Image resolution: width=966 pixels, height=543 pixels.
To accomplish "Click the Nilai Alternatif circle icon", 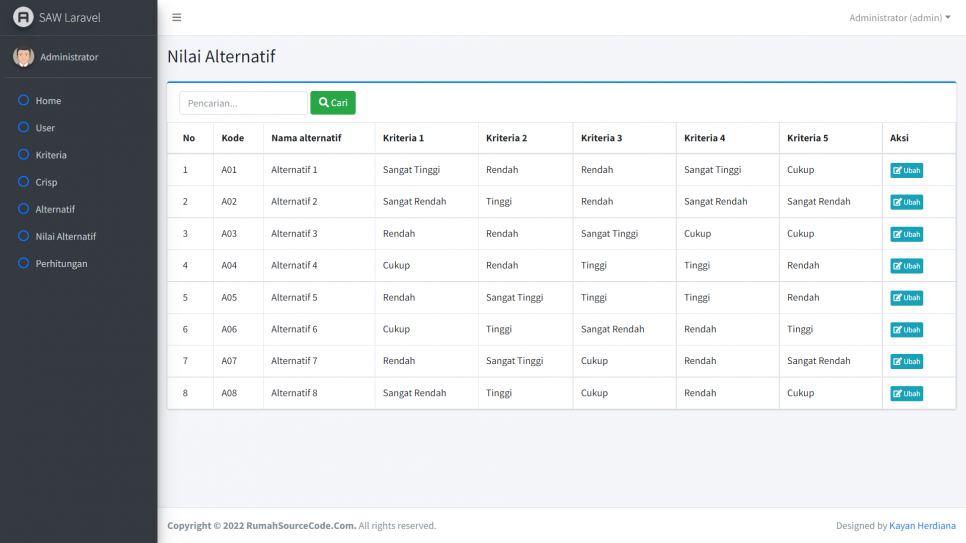I will 23,235.
